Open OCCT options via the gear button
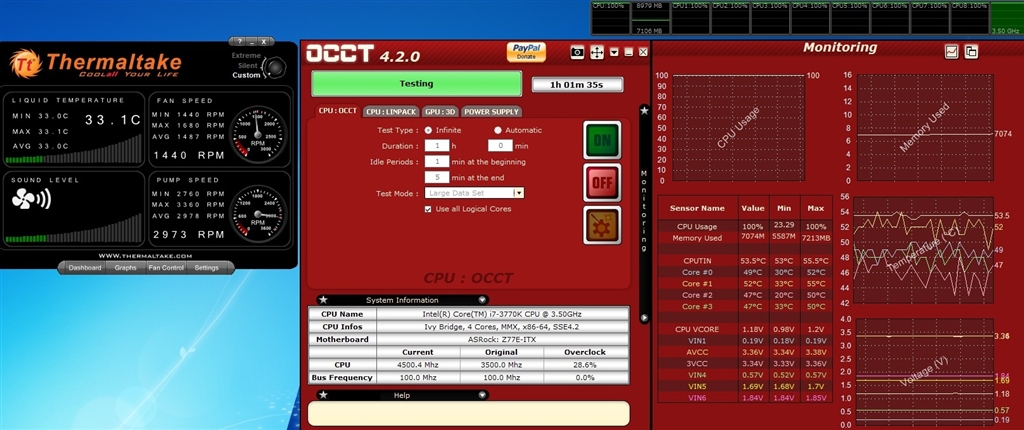This screenshot has width=1024, height=430. coord(602,225)
